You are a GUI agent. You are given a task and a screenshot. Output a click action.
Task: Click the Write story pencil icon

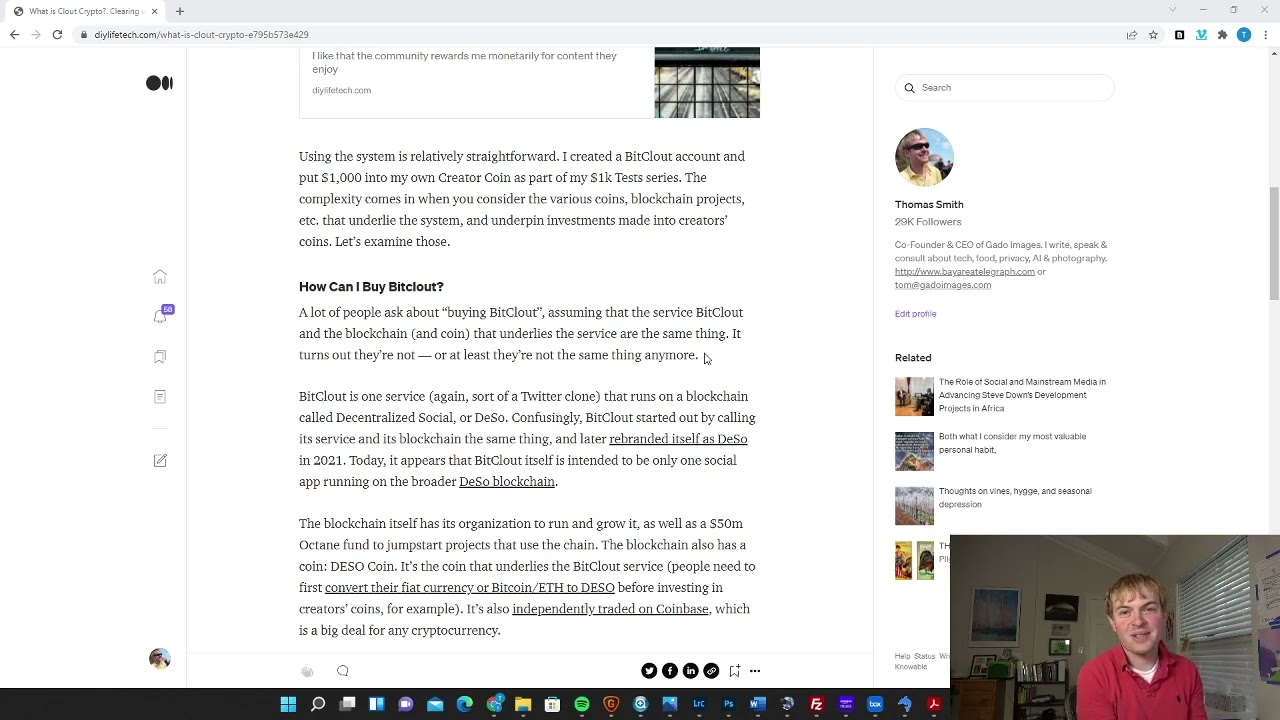pyautogui.click(x=160, y=460)
